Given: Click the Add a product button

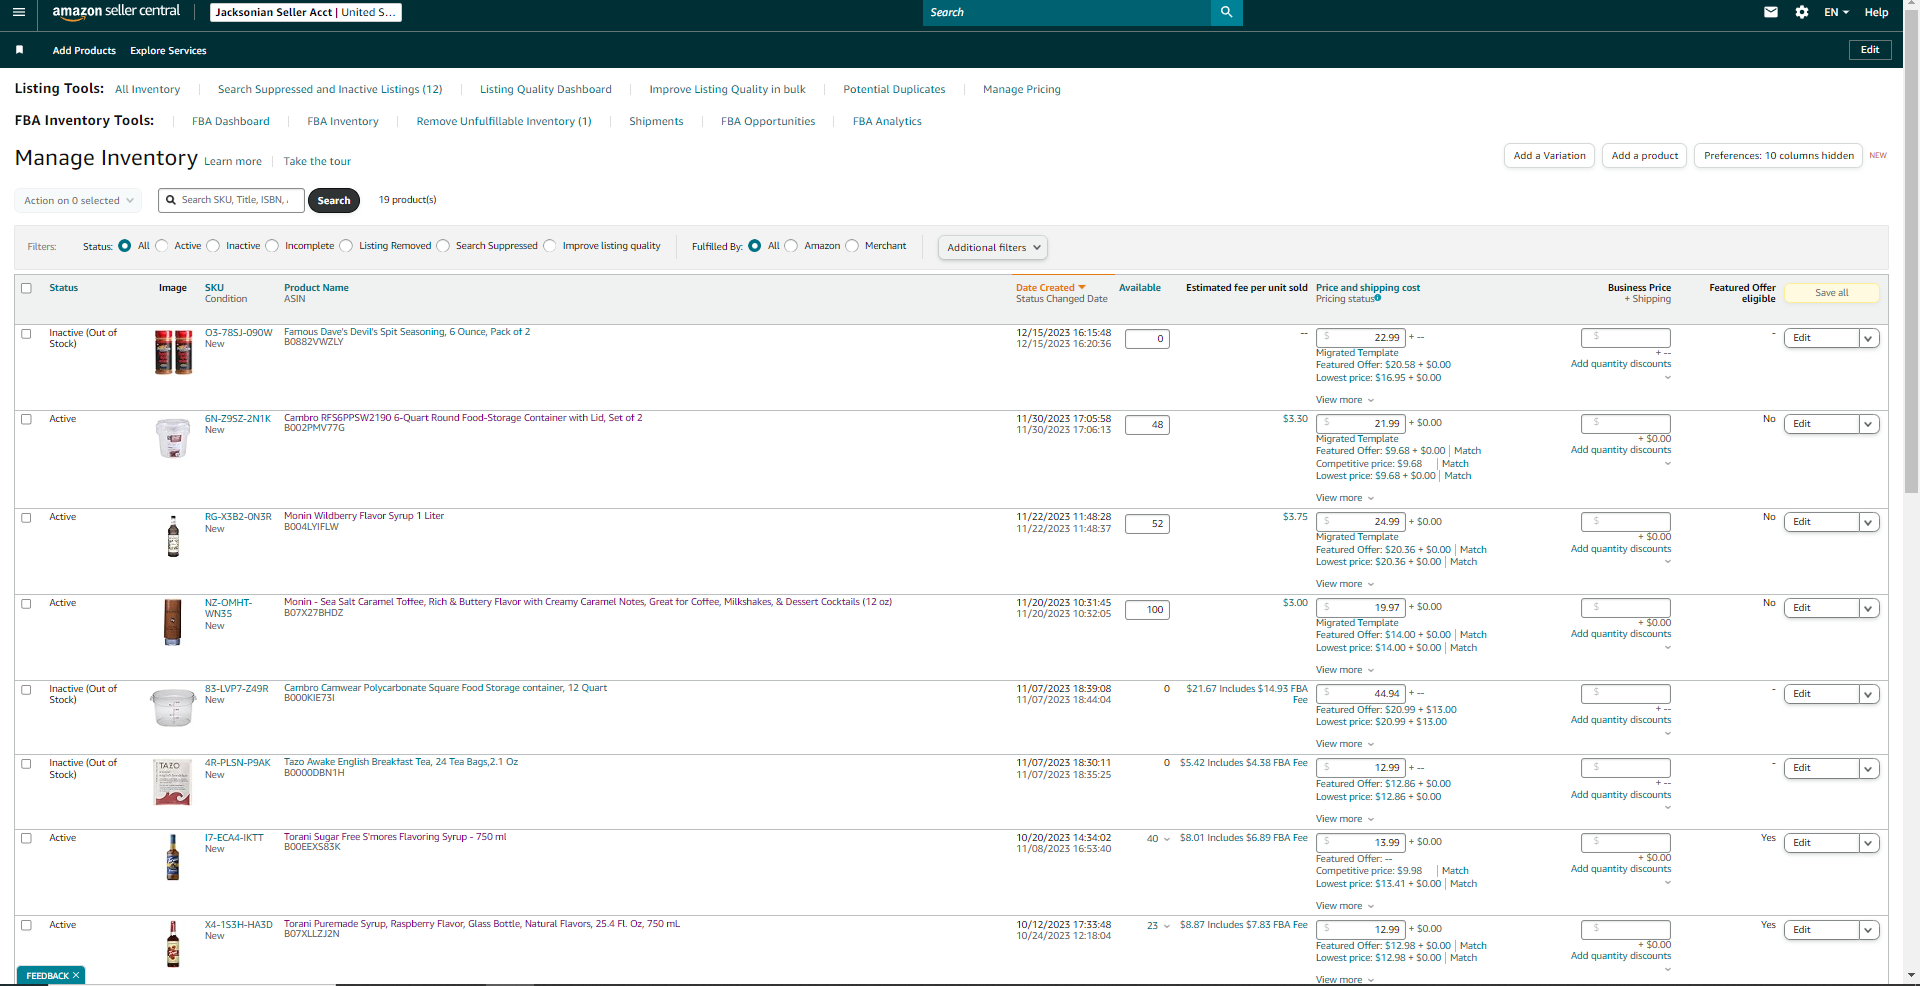Looking at the screenshot, I should click(1645, 156).
